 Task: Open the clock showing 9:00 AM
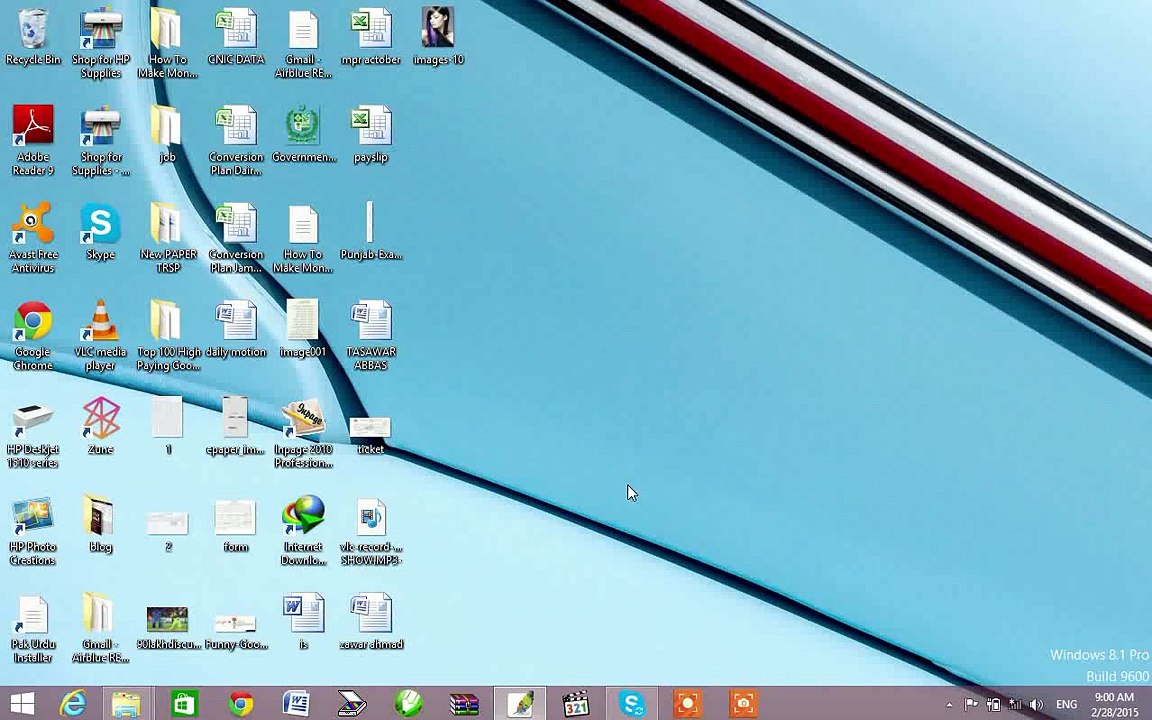click(x=1115, y=704)
